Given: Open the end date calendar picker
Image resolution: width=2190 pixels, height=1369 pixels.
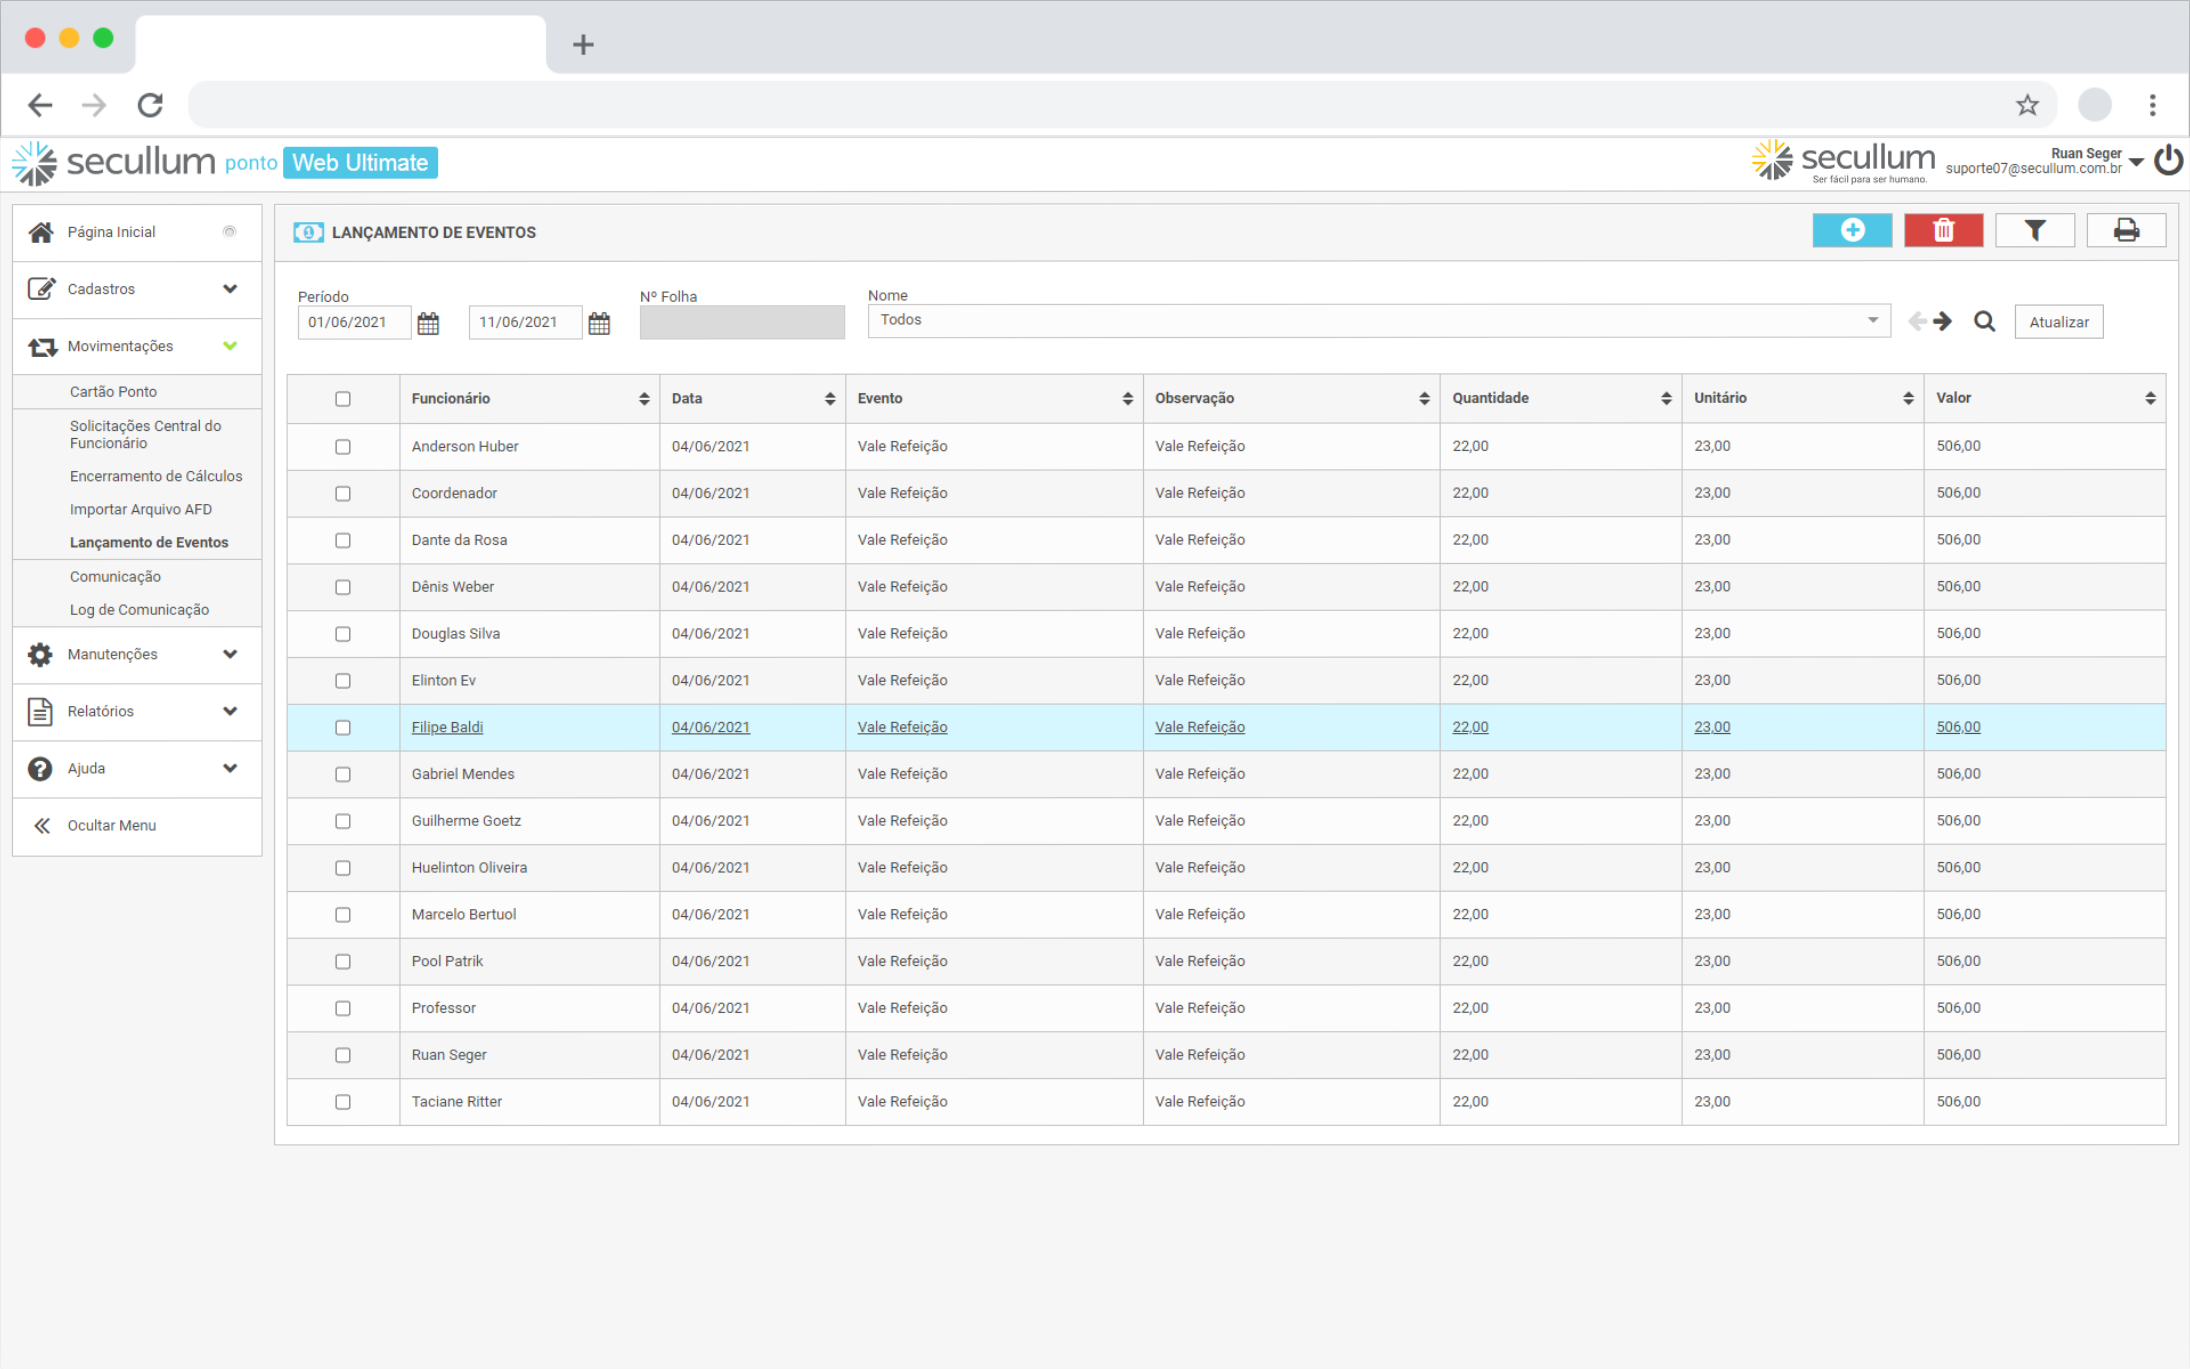Looking at the screenshot, I should (599, 323).
